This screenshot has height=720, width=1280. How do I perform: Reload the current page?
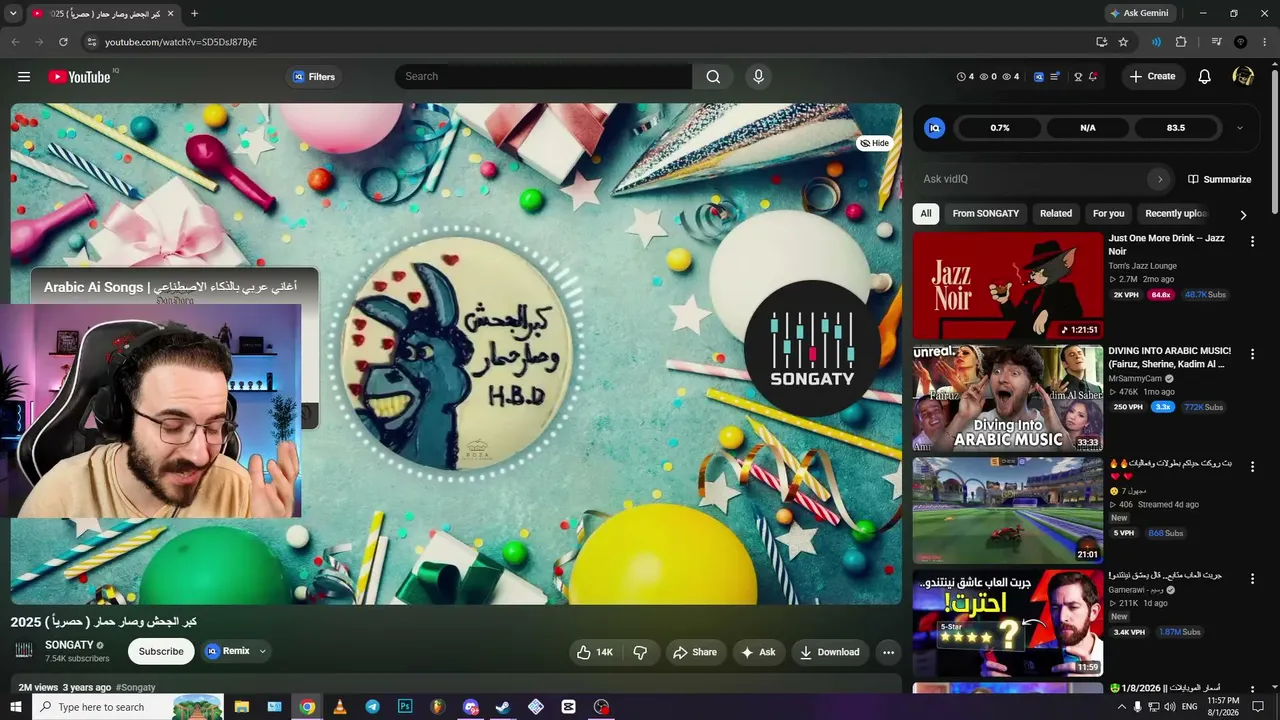point(63,42)
